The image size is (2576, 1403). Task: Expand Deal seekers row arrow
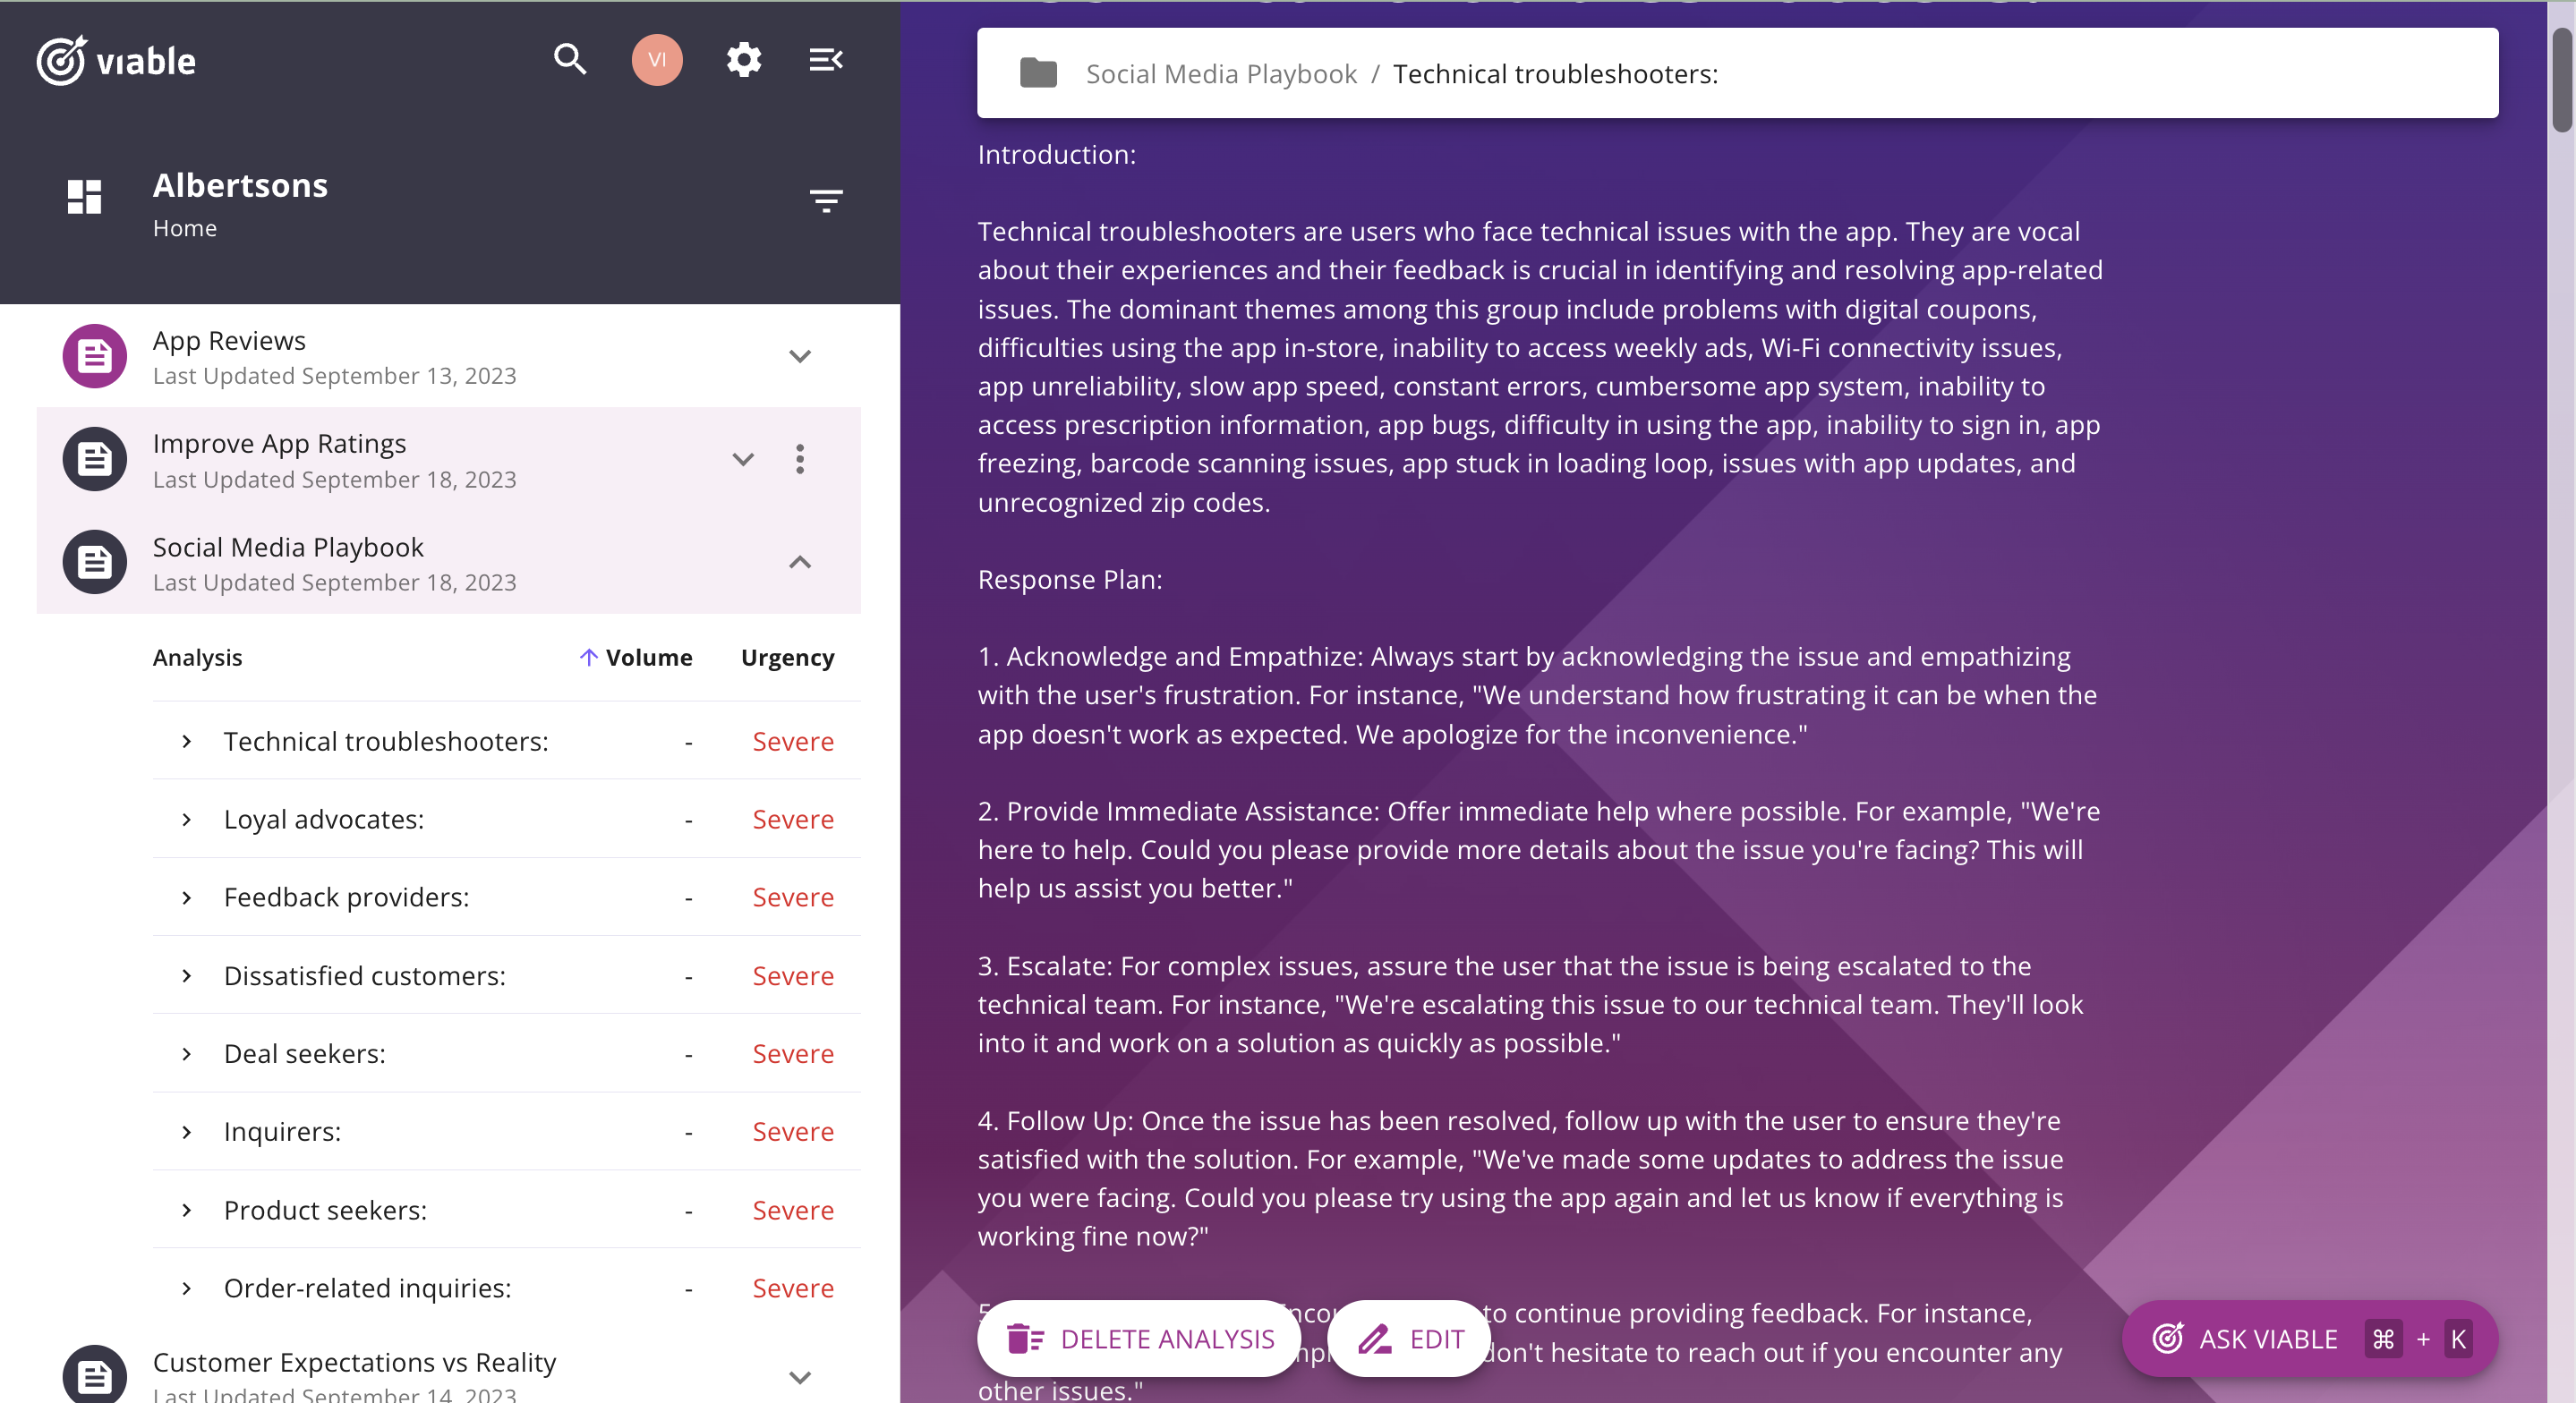(187, 1054)
